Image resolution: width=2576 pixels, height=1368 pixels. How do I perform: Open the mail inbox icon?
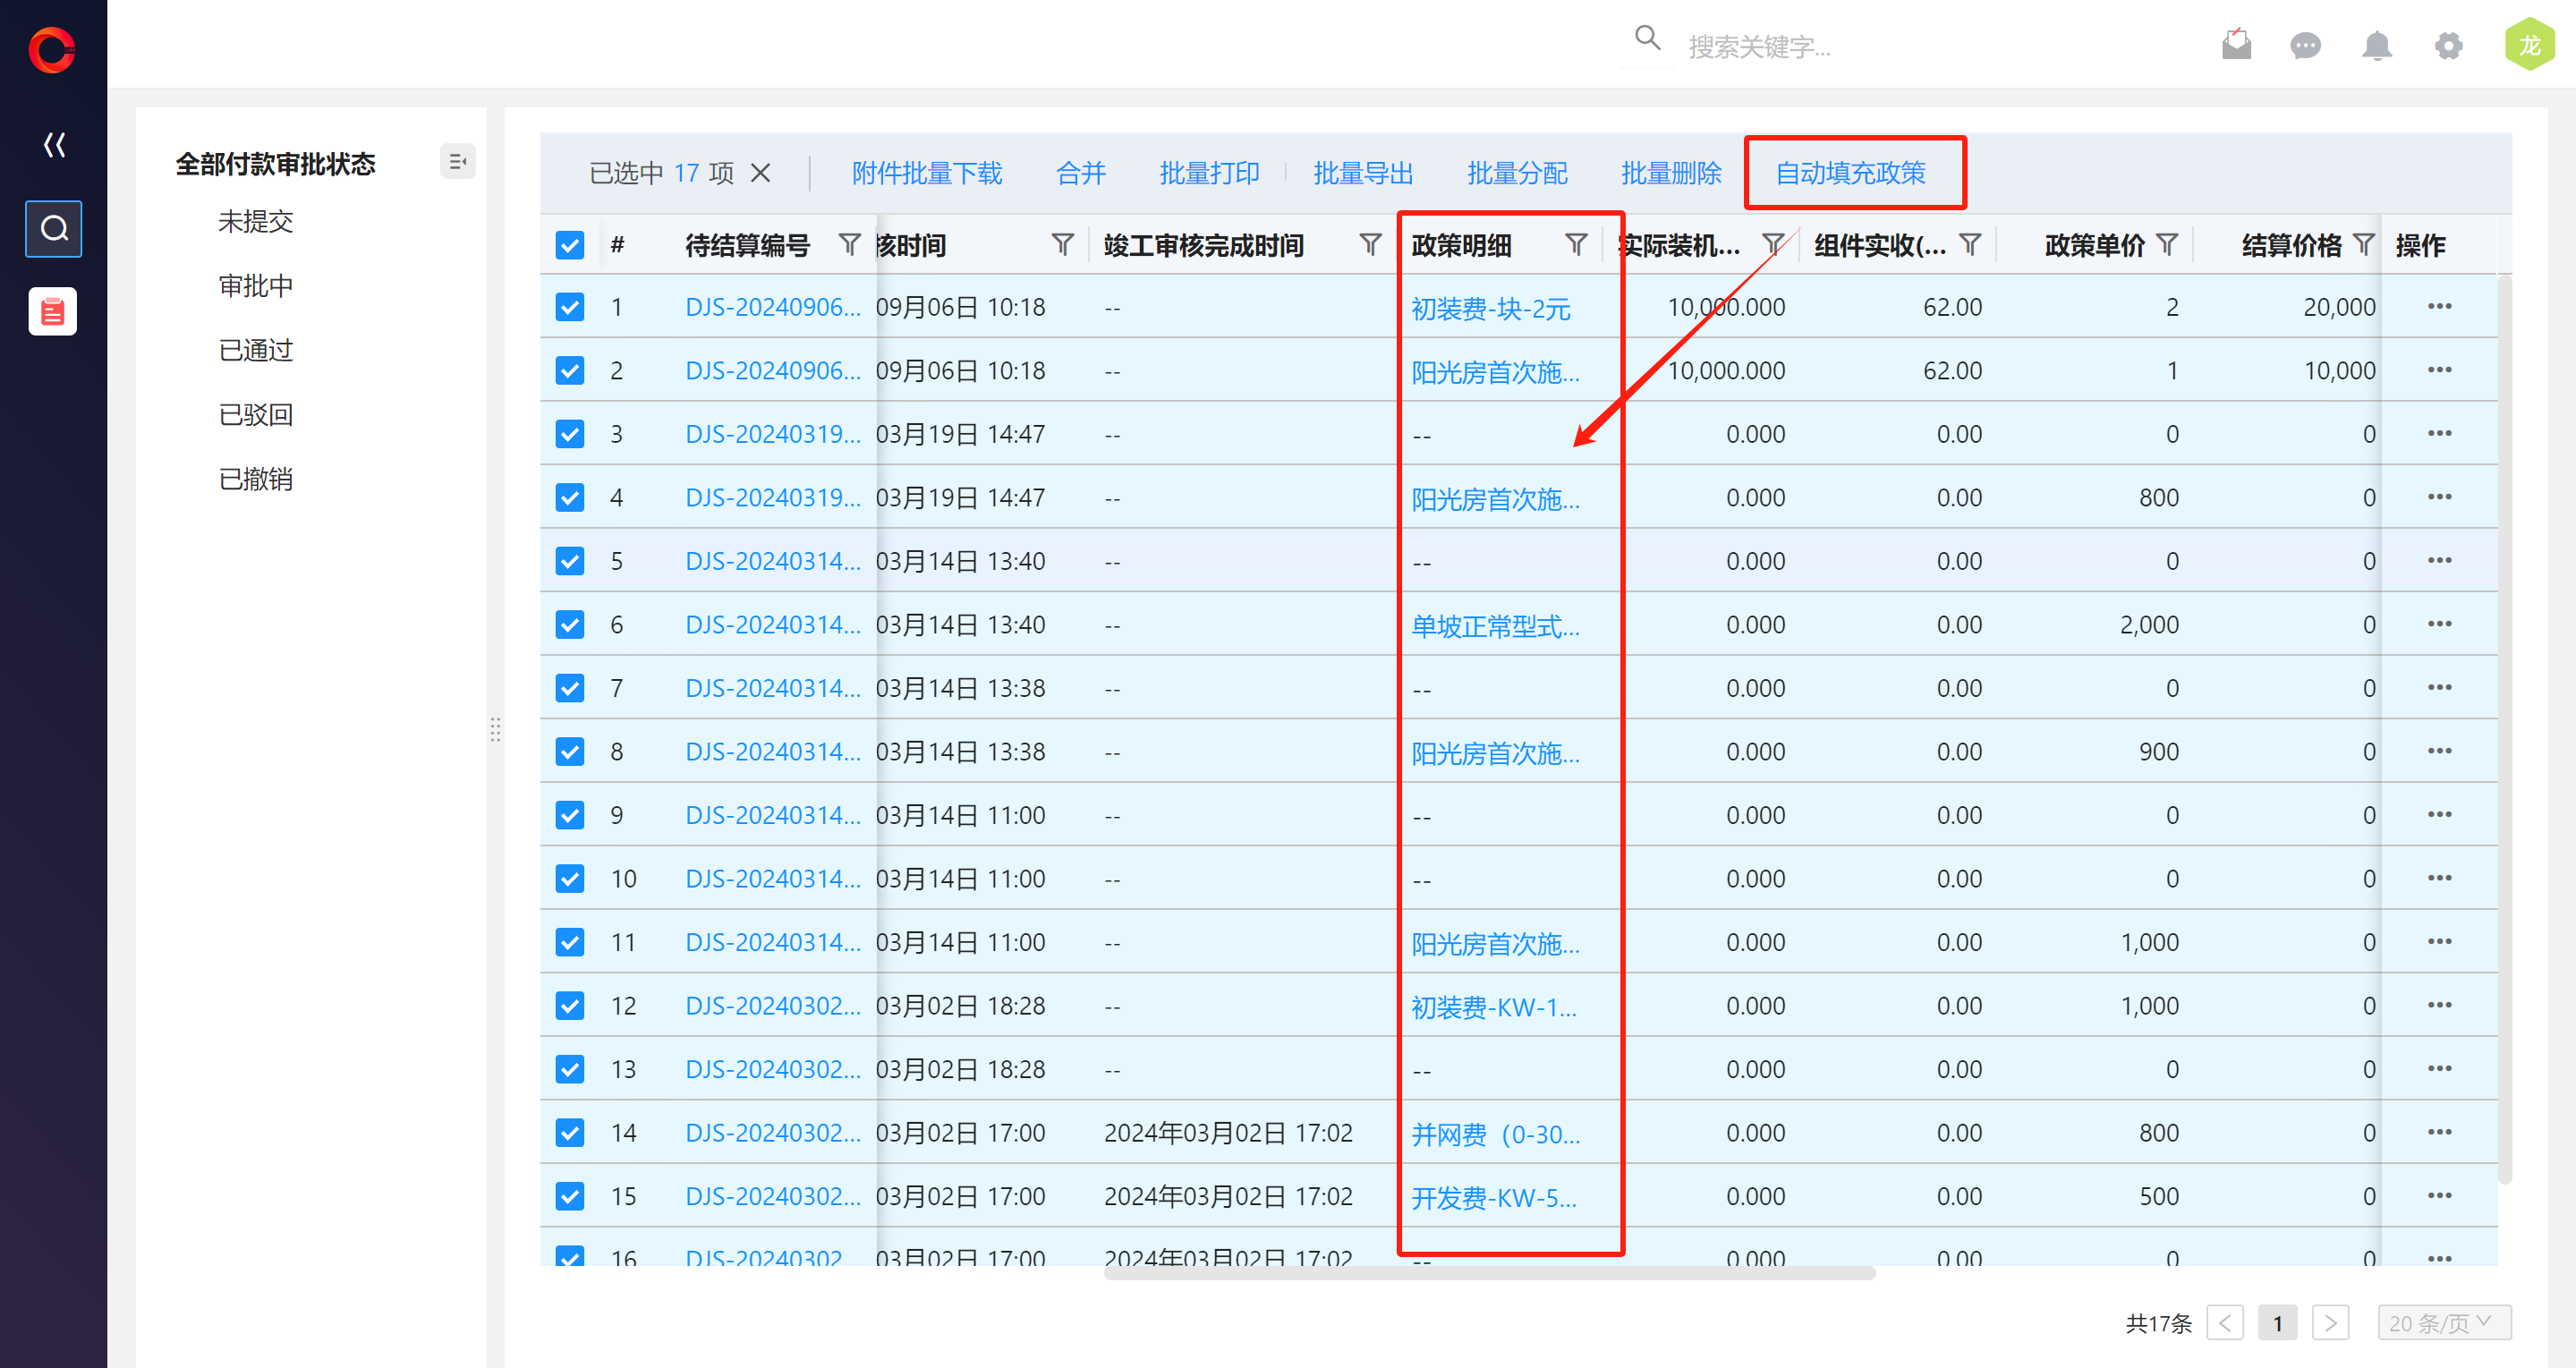point(2236,45)
